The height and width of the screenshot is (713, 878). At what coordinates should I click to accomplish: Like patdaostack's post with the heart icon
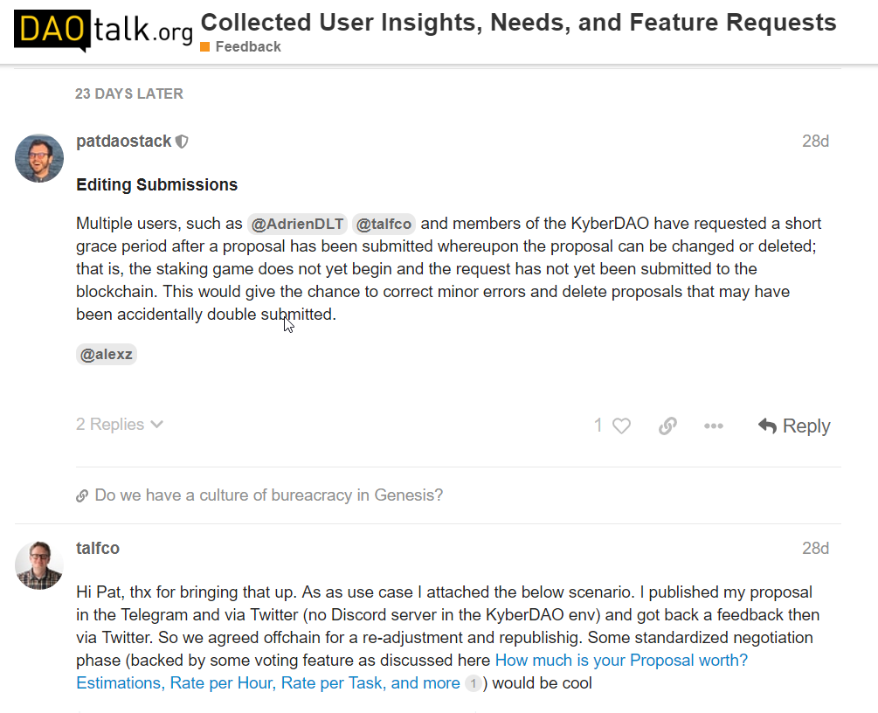click(621, 426)
